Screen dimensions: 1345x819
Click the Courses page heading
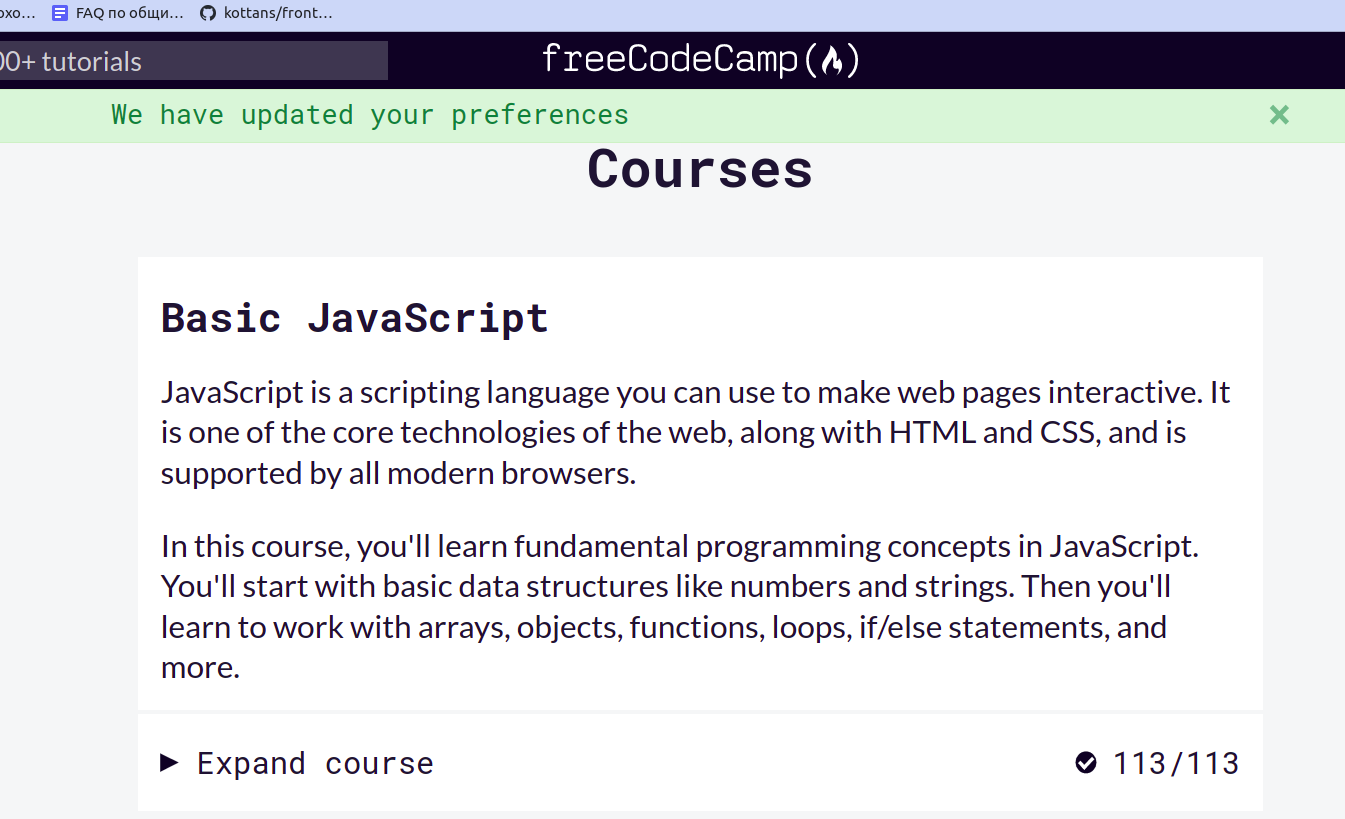[x=700, y=168]
